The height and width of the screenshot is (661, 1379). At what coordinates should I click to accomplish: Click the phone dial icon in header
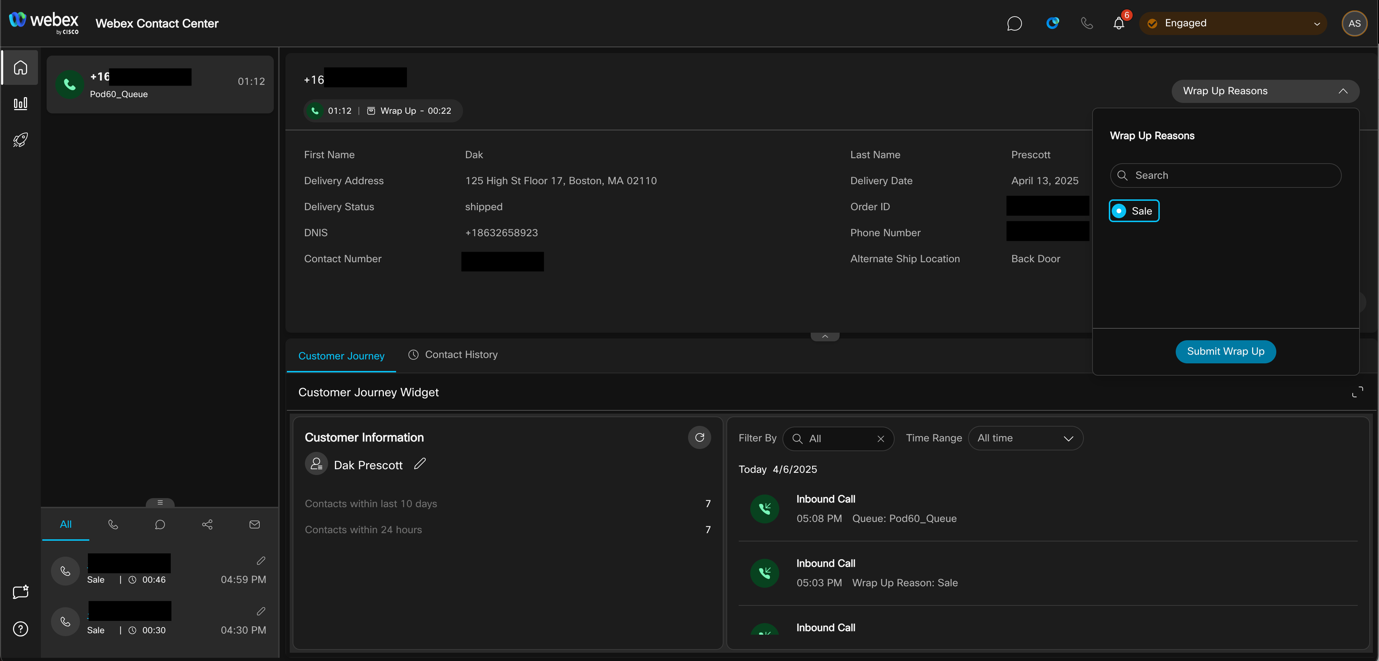pos(1086,23)
